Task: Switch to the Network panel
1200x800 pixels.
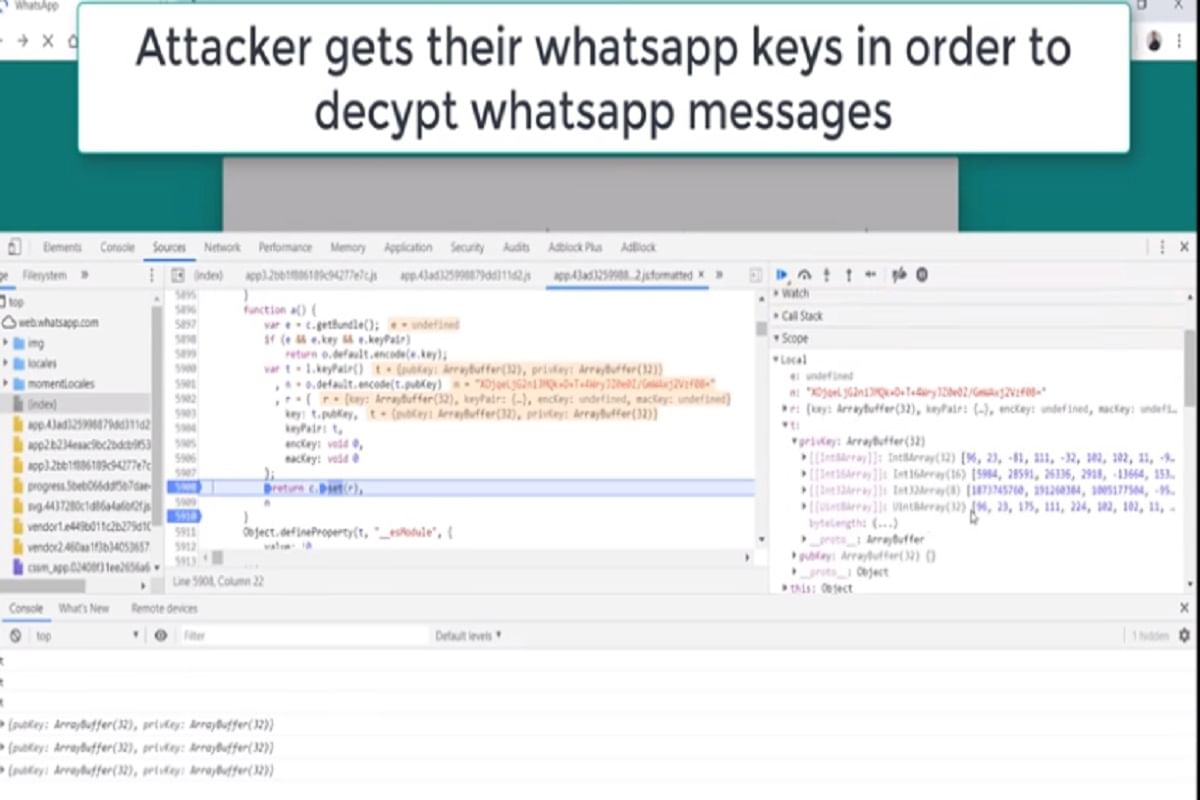Action: tap(222, 247)
